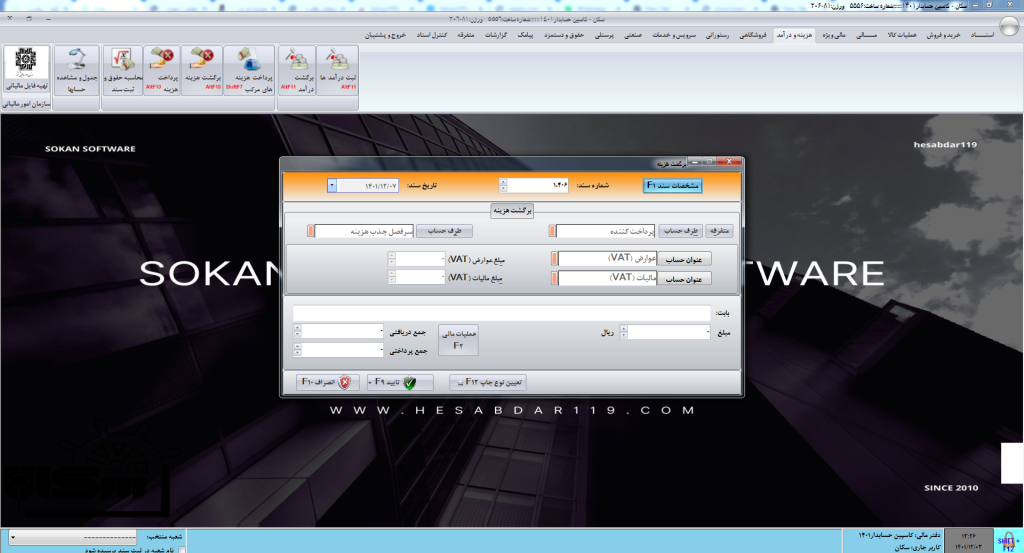Close the برگشت هزینه dialog window
The width and height of the screenshot is (1024, 553).
(x=729, y=161)
